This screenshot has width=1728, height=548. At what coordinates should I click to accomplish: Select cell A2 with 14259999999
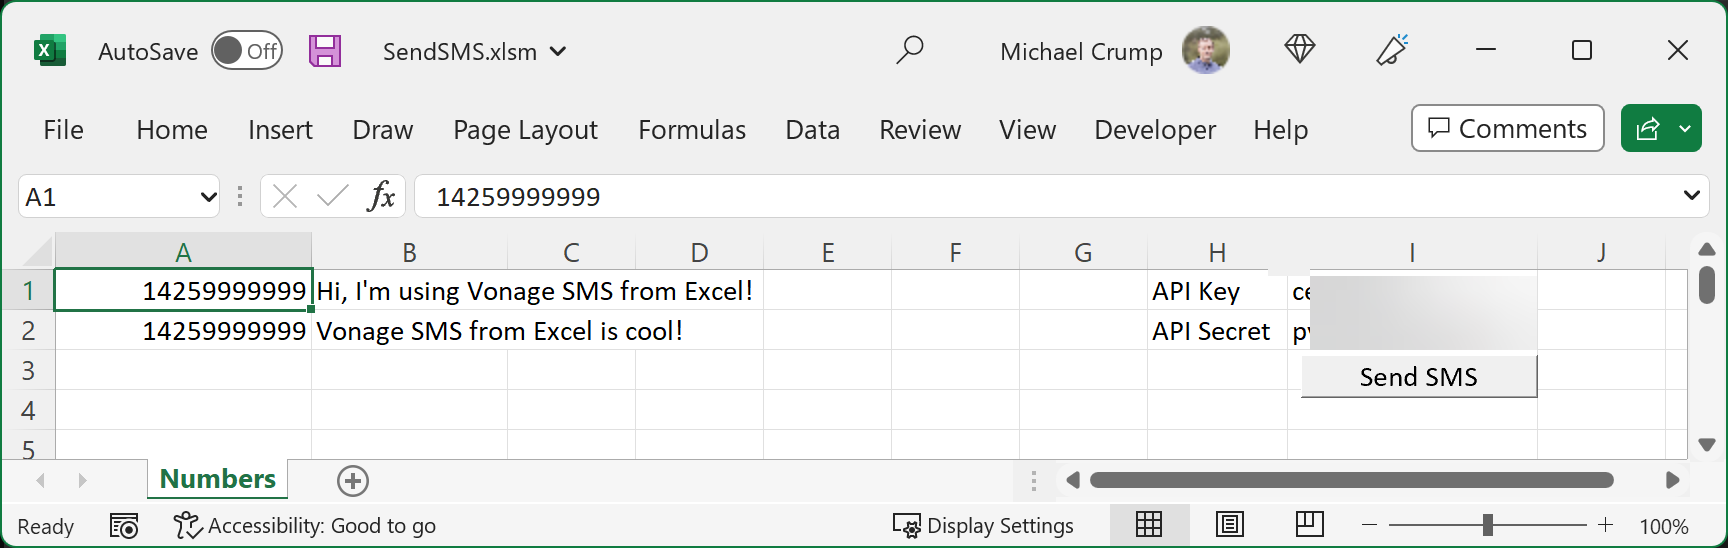[x=183, y=331]
